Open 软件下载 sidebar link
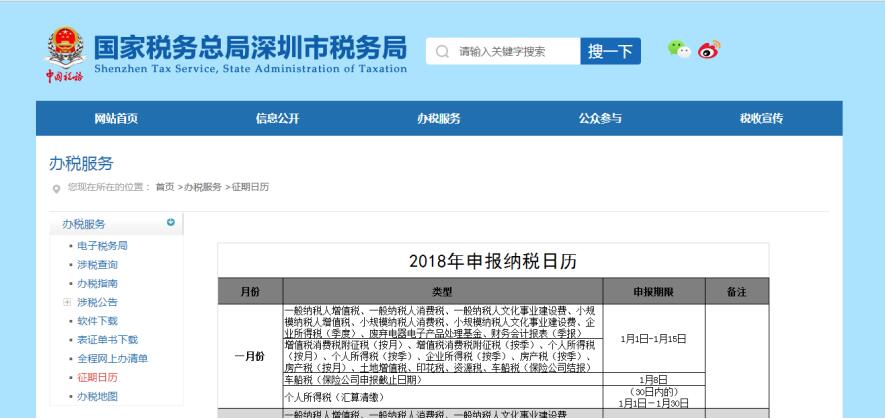This screenshot has width=886, height=419. (97, 321)
